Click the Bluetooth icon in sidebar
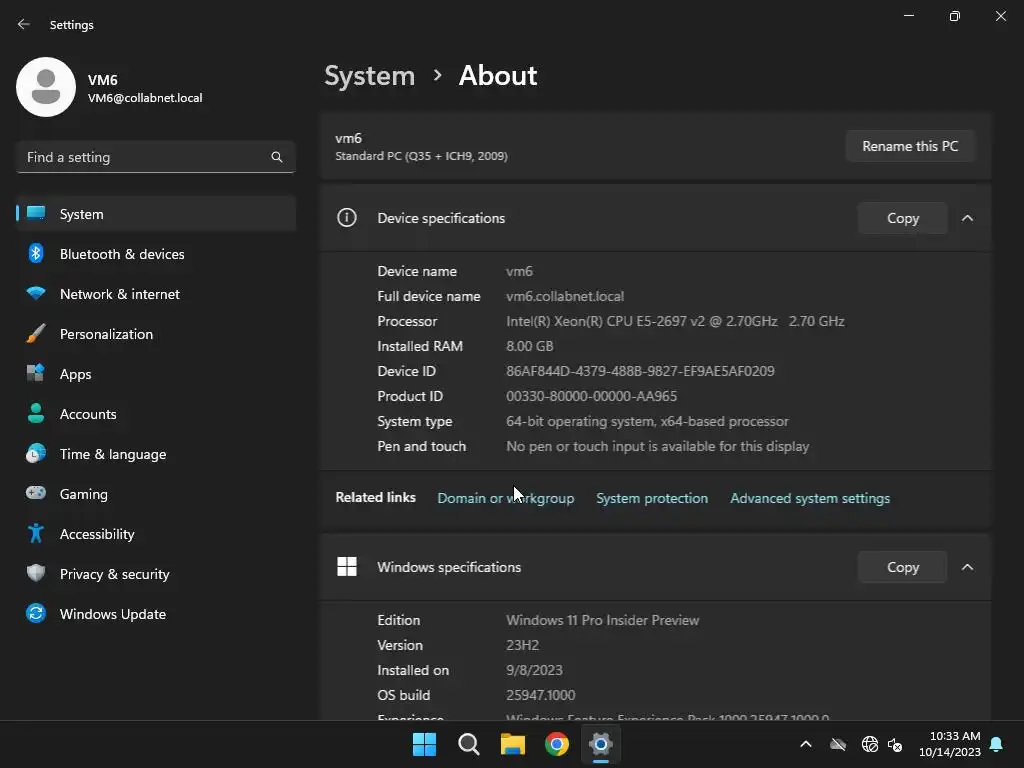1024x768 pixels. click(x=36, y=253)
